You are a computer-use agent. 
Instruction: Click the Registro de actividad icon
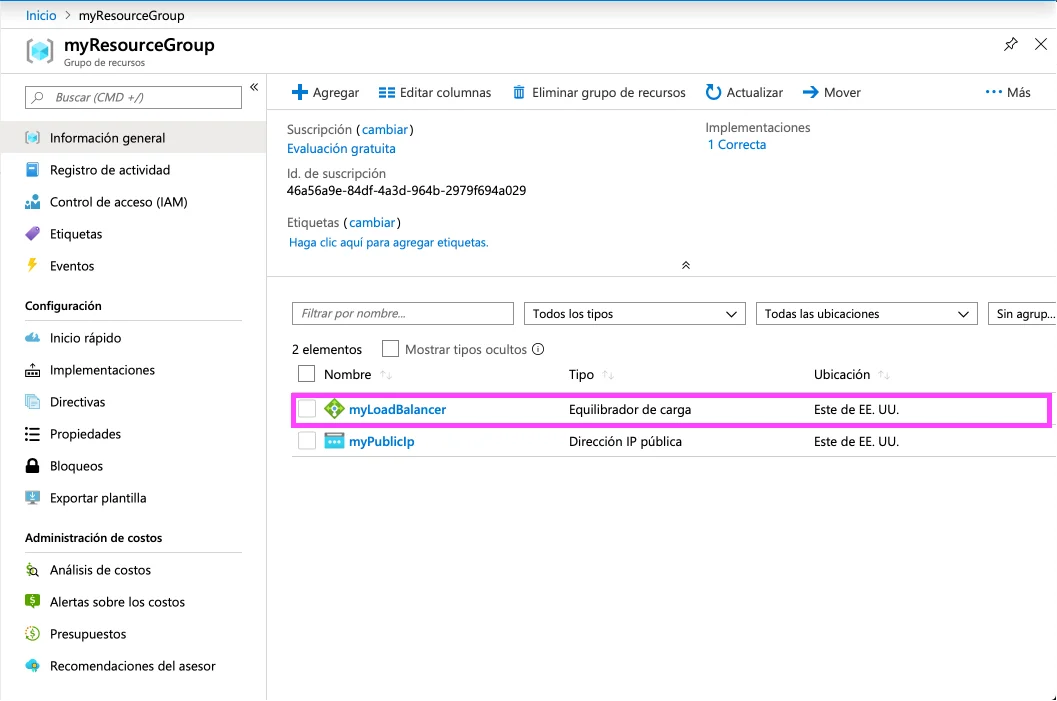(x=32, y=170)
